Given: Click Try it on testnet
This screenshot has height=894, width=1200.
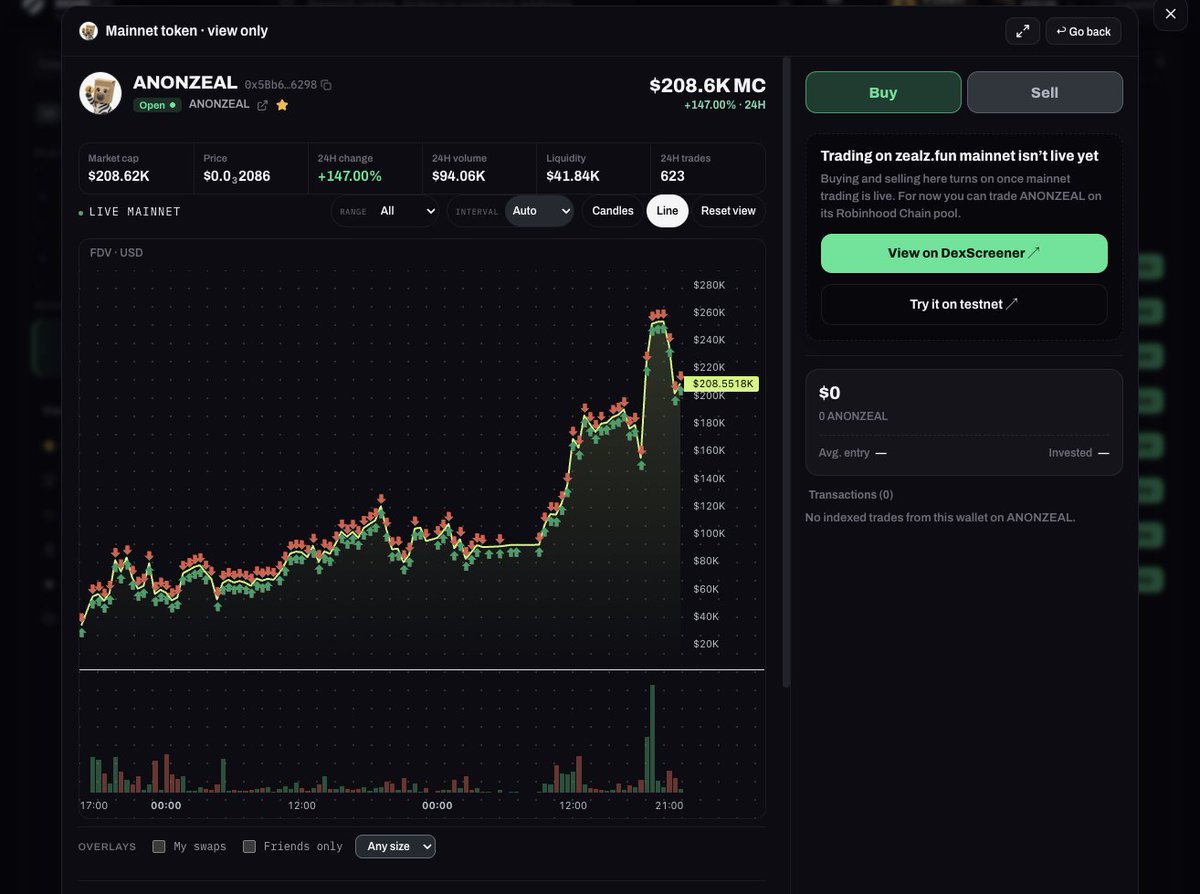Looking at the screenshot, I should [964, 304].
